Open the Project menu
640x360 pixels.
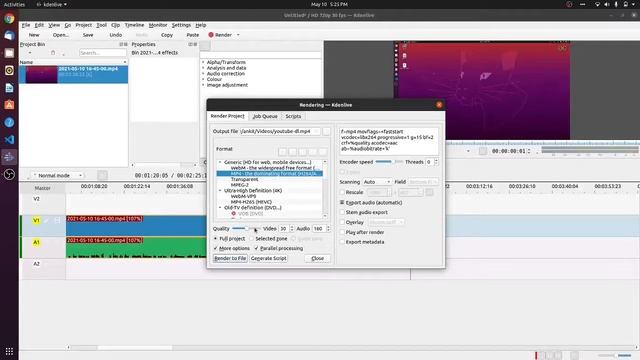[x=84, y=25]
